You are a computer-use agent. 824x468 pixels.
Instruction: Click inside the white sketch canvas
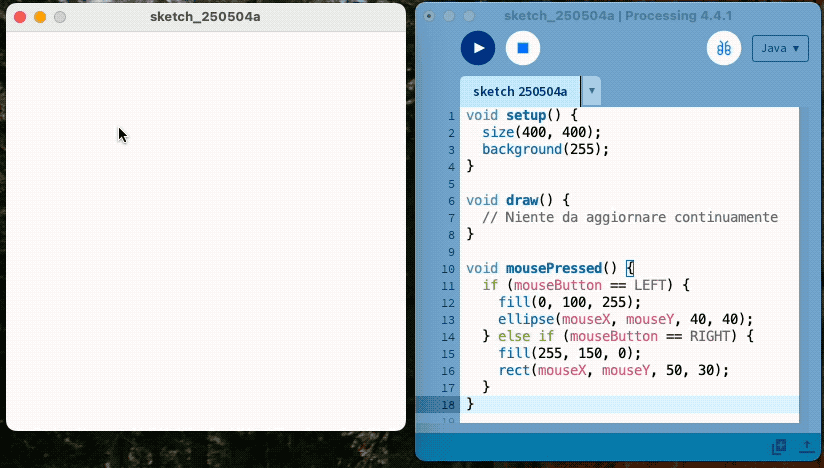(x=205, y=230)
